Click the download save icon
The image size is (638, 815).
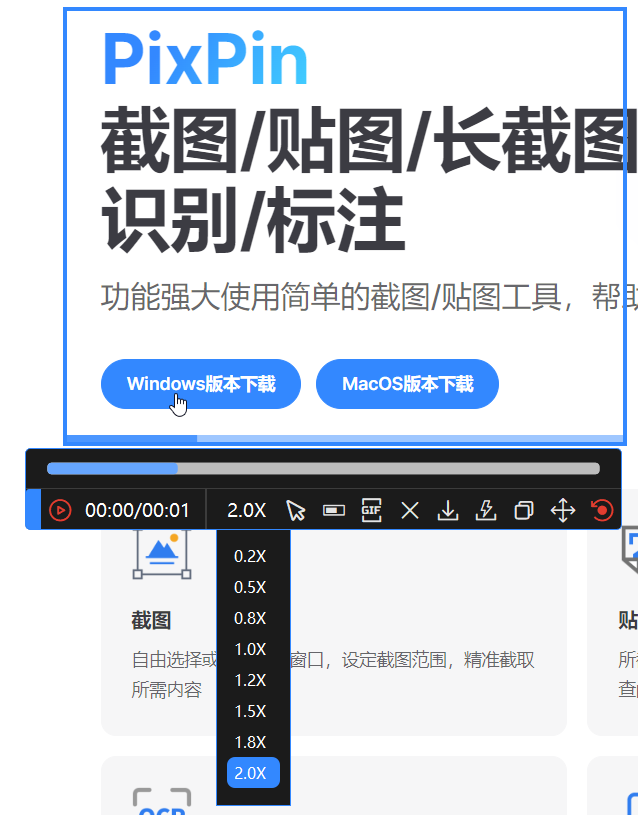pos(448,510)
